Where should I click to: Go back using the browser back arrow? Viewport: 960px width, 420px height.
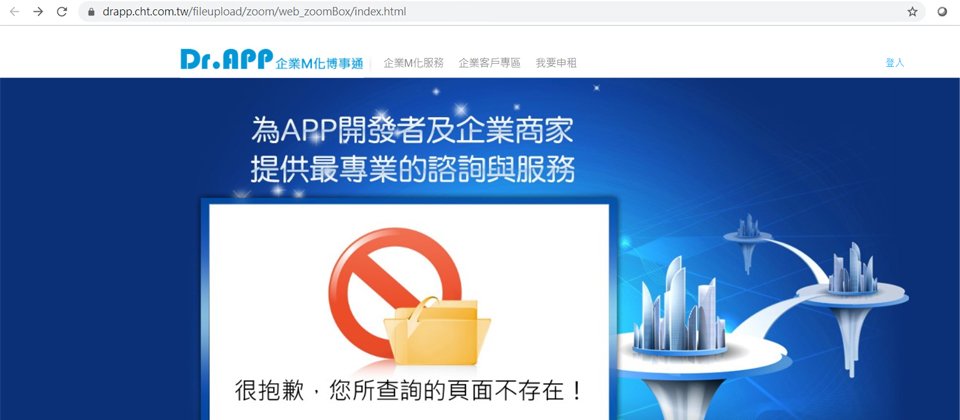[14, 12]
